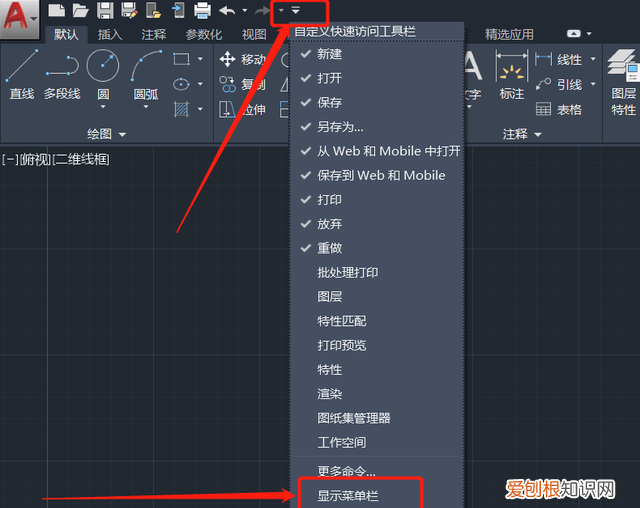Switch to the 精选应用 ribbon tab

[x=509, y=34]
